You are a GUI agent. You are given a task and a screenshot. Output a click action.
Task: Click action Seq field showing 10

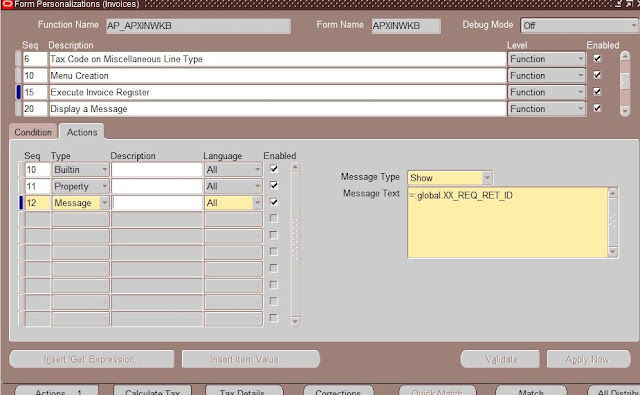tap(38, 169)
